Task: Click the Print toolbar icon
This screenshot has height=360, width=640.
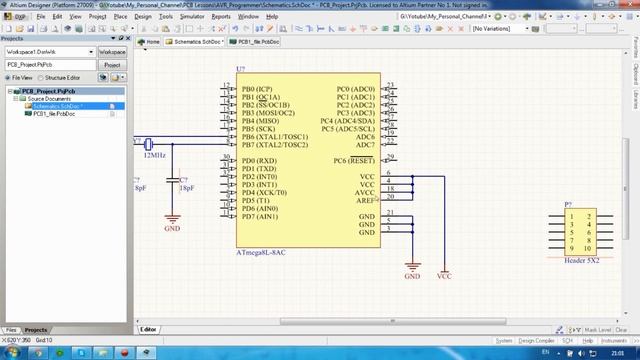Action: point(43,29)
